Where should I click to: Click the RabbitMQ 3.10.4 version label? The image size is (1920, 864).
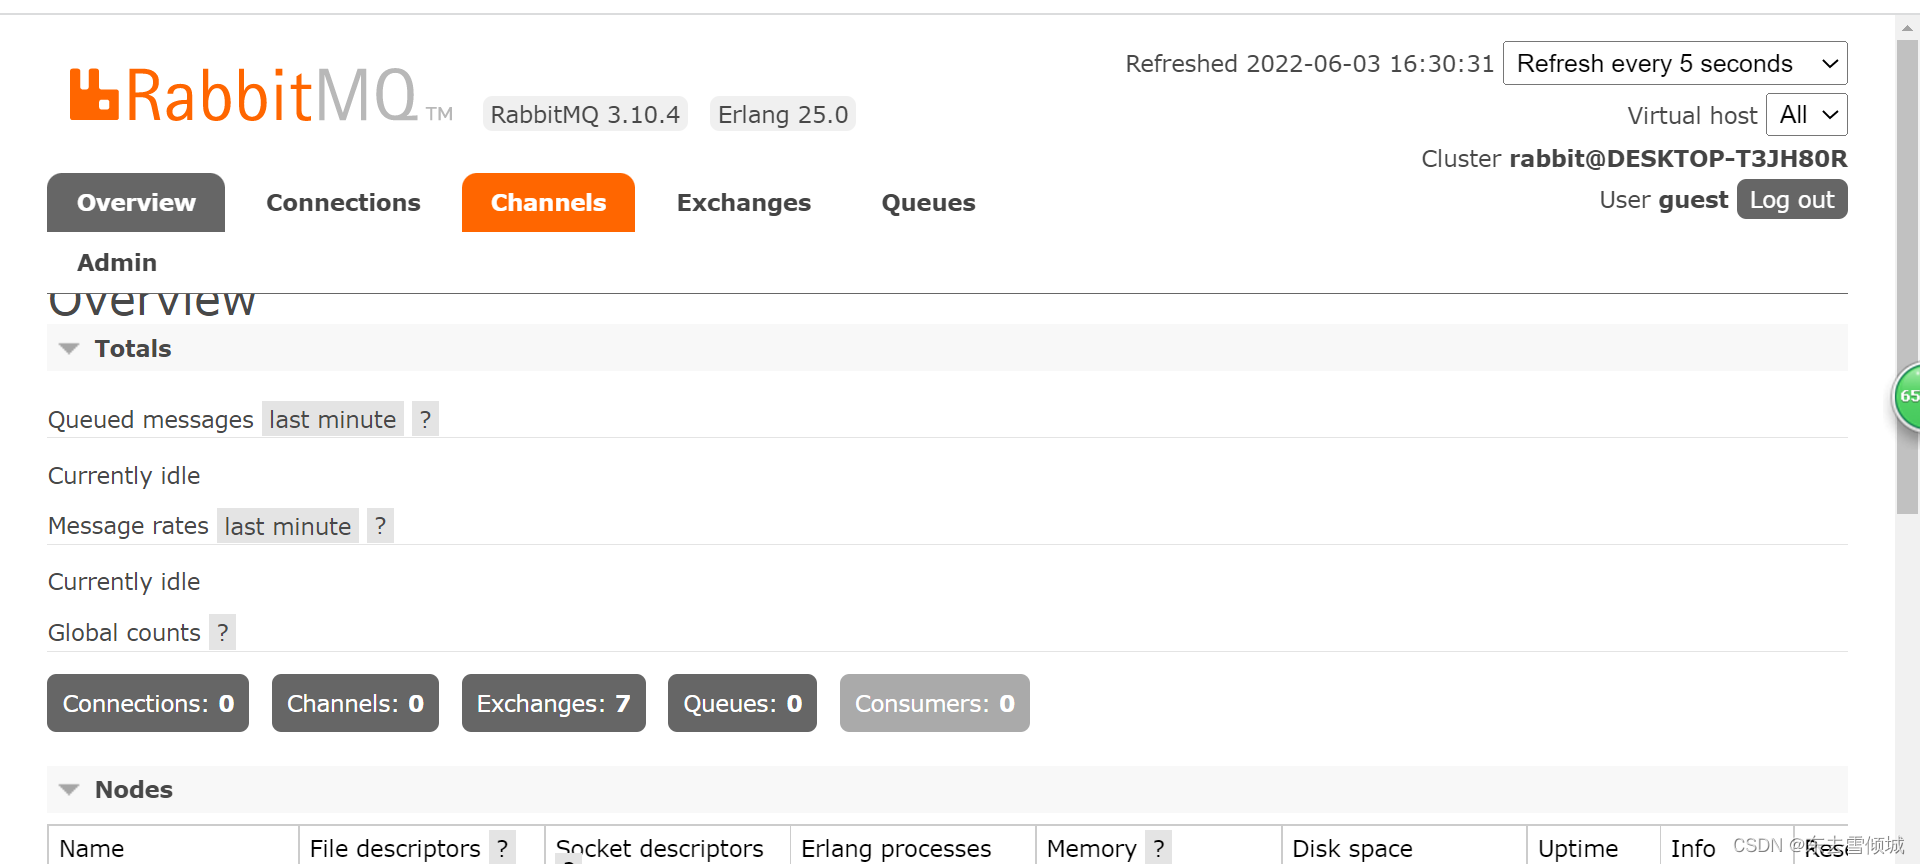585,114
